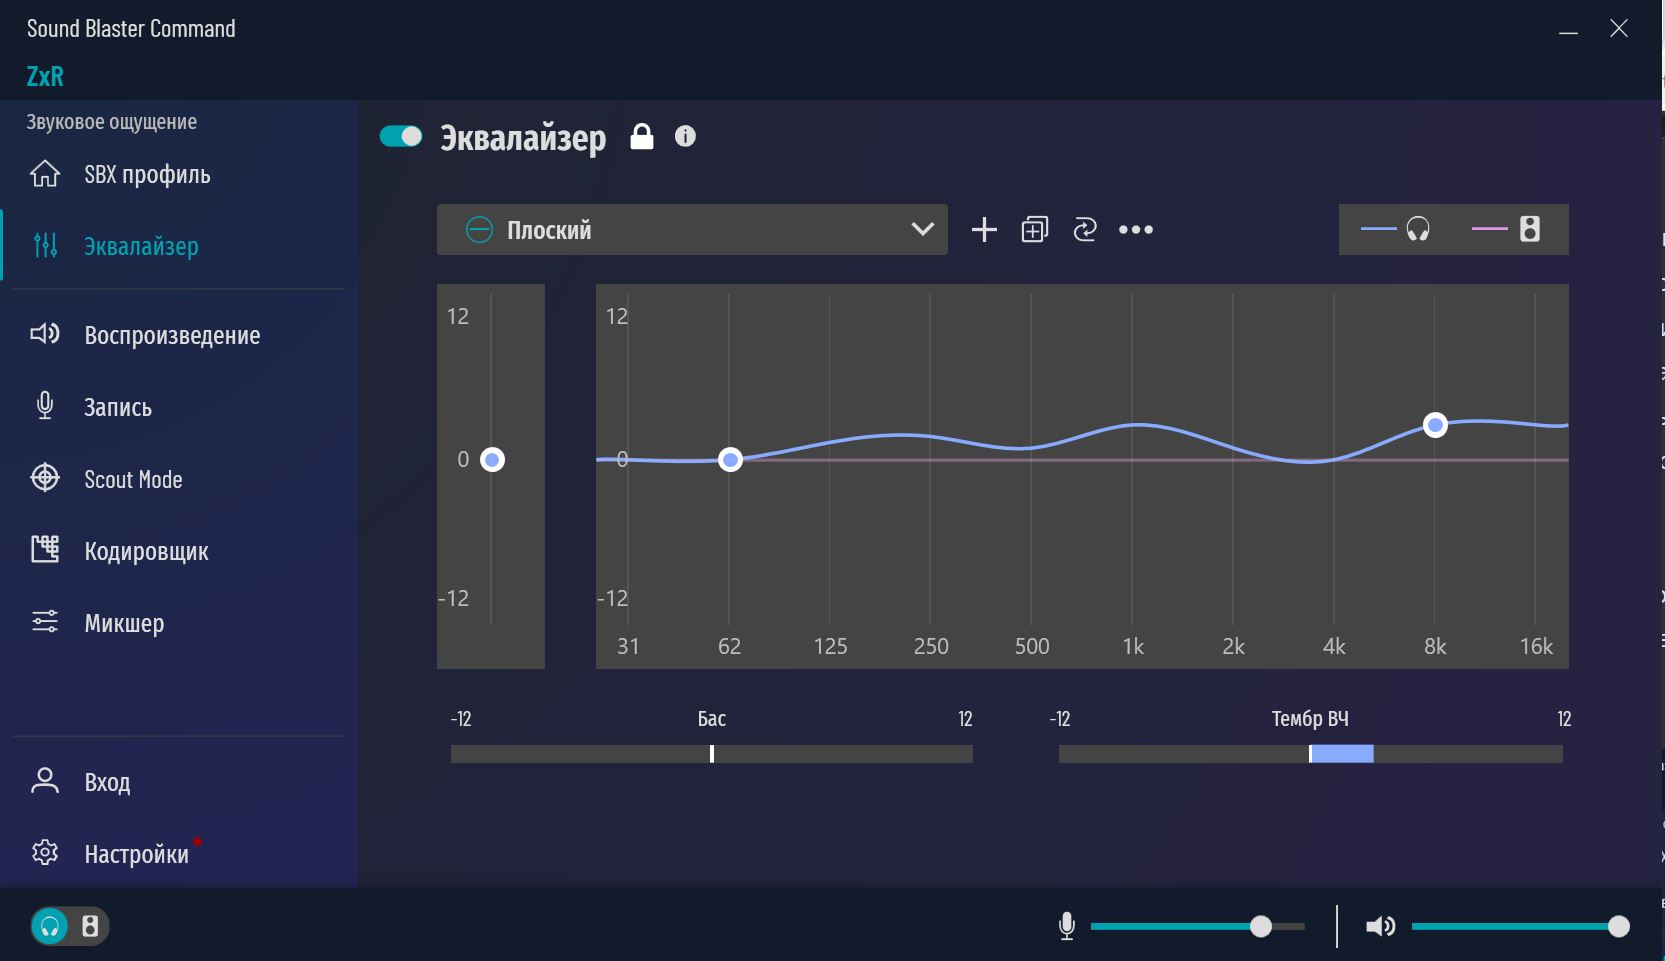The image size is (1665, 961).
Task: Click the Тембр ВЧ treble slider
Action: point(1310,754)
